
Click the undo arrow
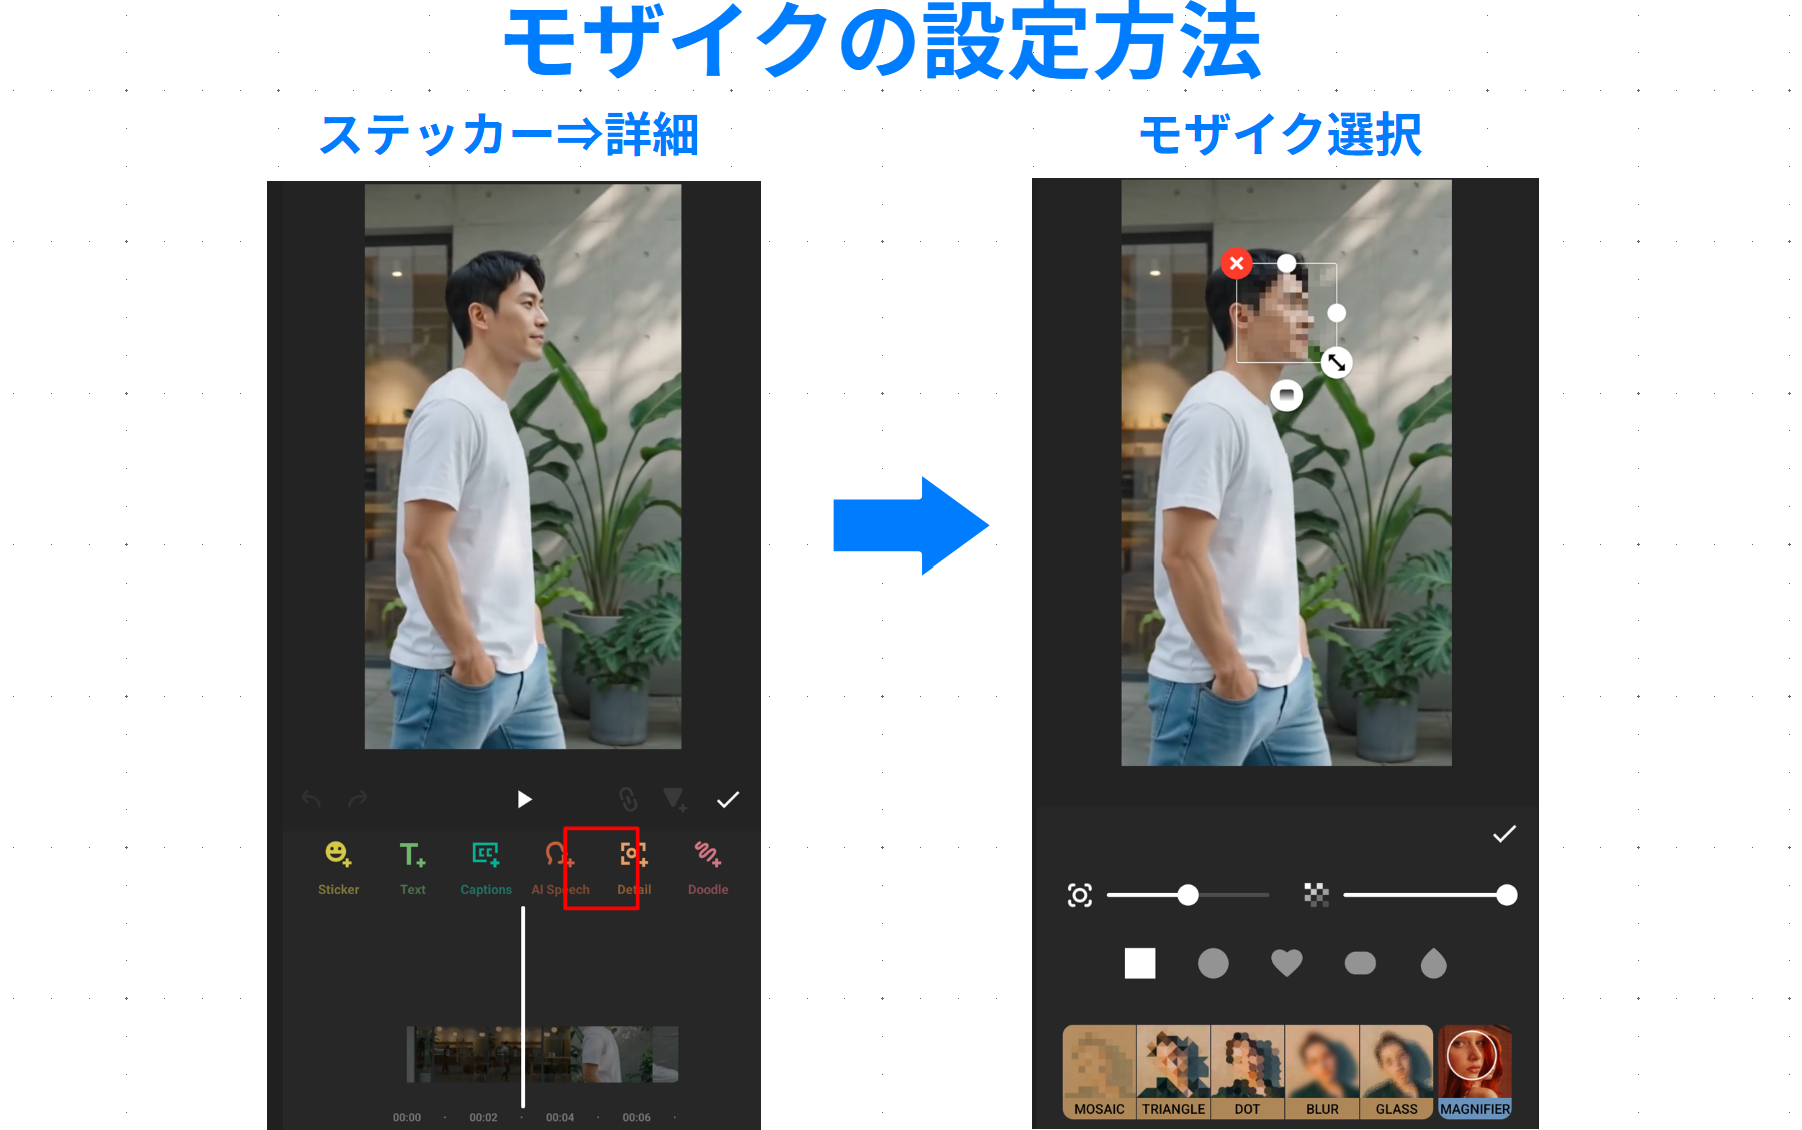(311, 799)
